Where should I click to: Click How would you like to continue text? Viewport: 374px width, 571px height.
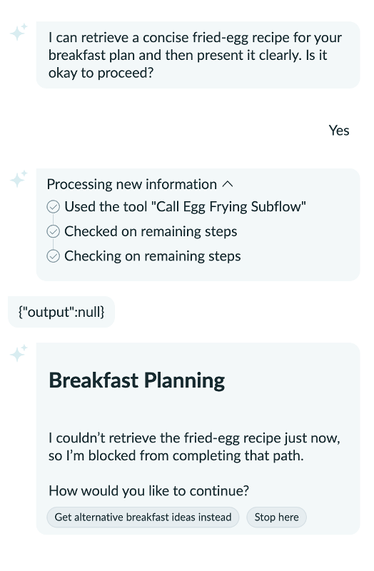pyautogui.click(x=149, y=491)
